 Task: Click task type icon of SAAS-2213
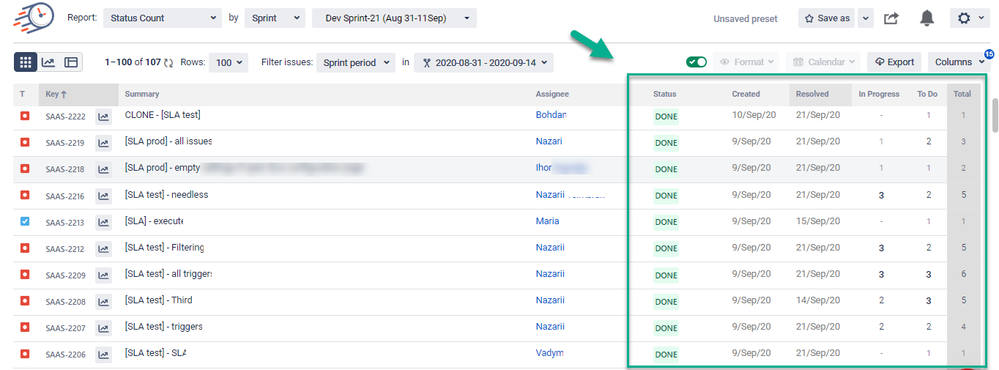[x=25, y=222]
